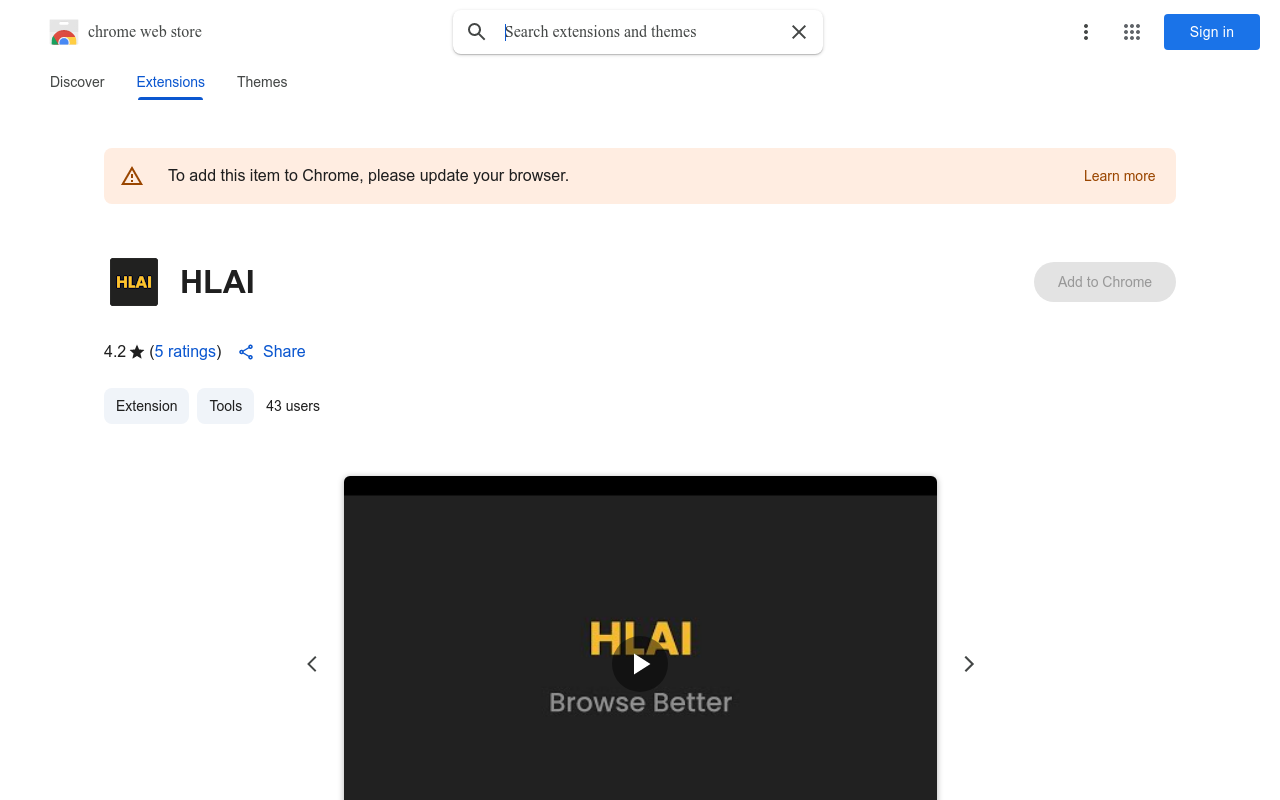1280x800 pixels.
Task: Click the search magnifier icon
Action: click(x=477, y=32)
